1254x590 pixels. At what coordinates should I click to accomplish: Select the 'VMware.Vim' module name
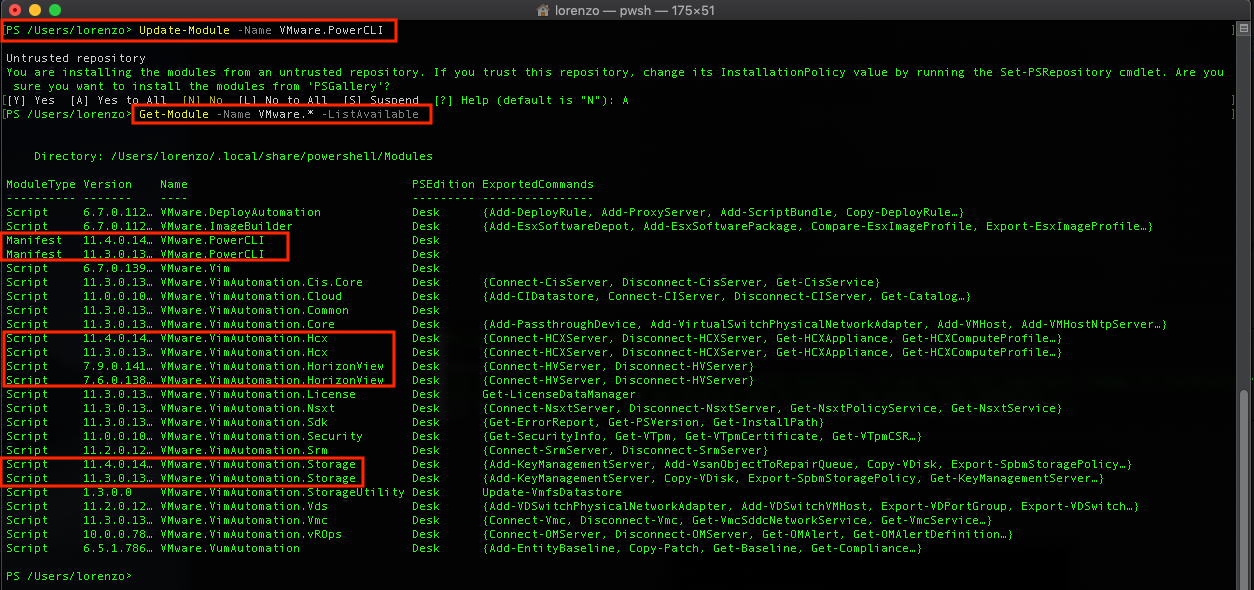(x=195, y=268)
